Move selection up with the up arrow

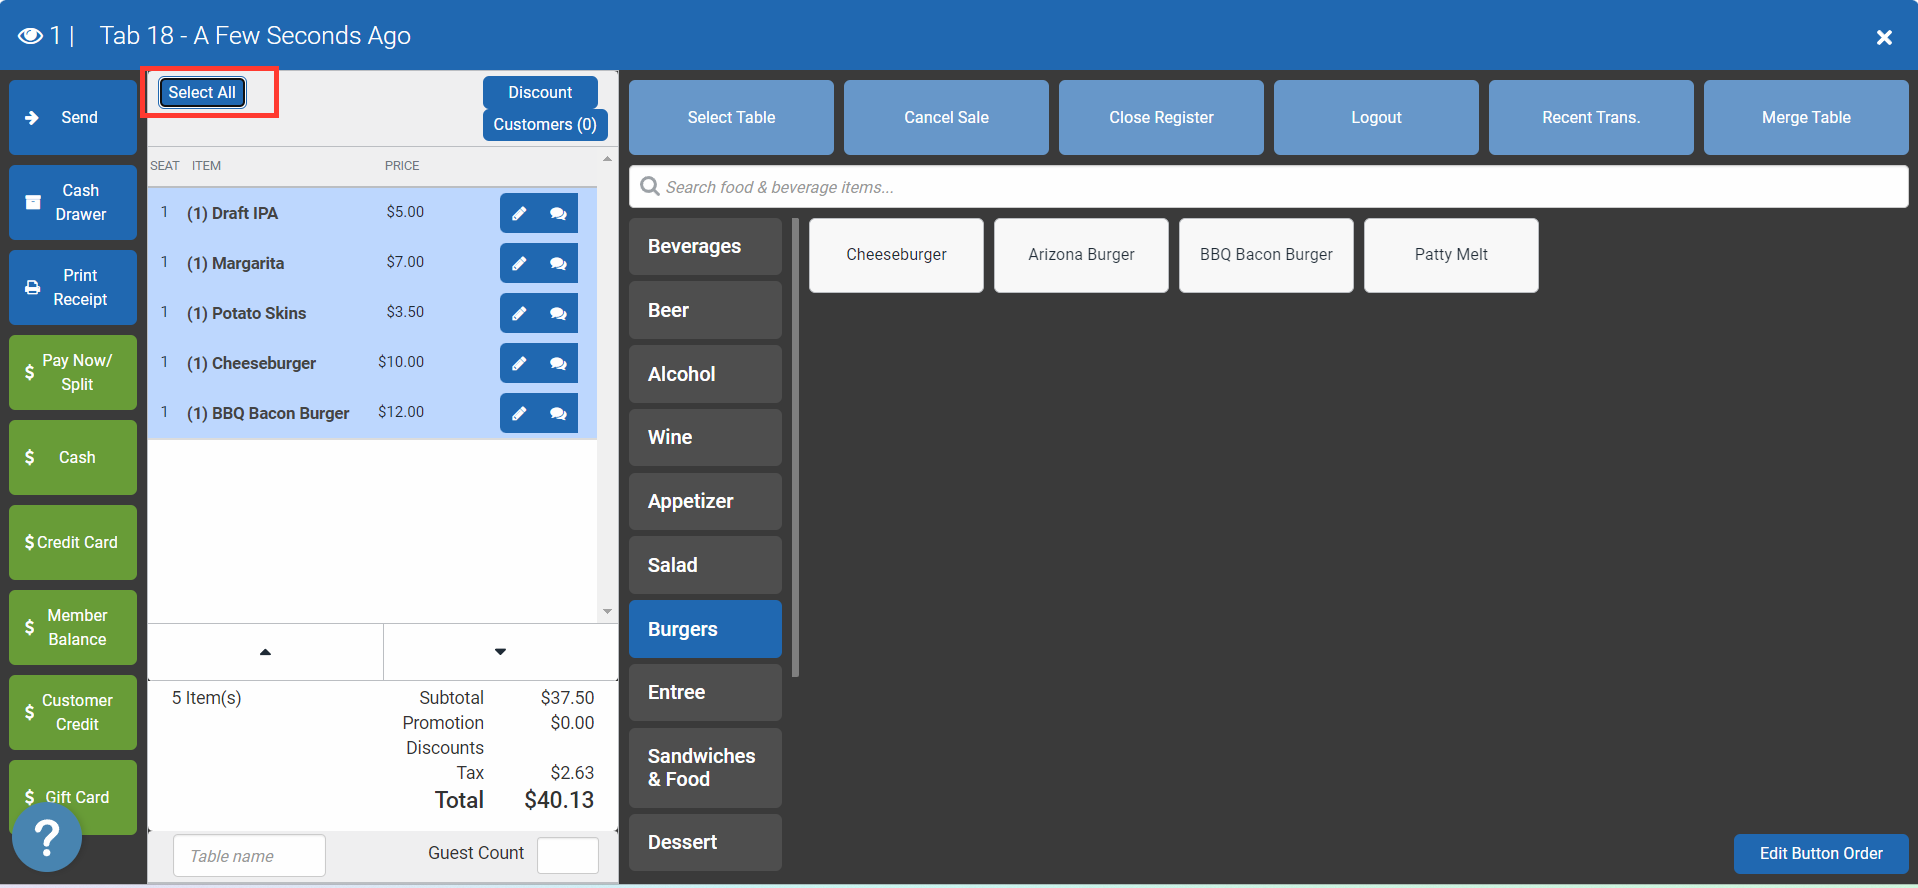click(265, 652)
